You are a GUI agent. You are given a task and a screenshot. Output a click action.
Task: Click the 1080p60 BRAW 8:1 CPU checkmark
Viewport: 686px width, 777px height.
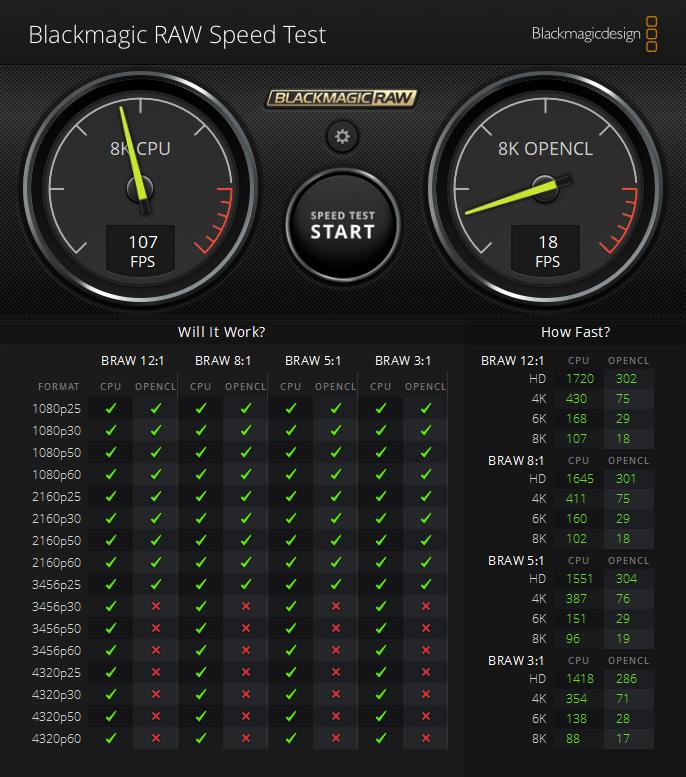coord(201,474)
